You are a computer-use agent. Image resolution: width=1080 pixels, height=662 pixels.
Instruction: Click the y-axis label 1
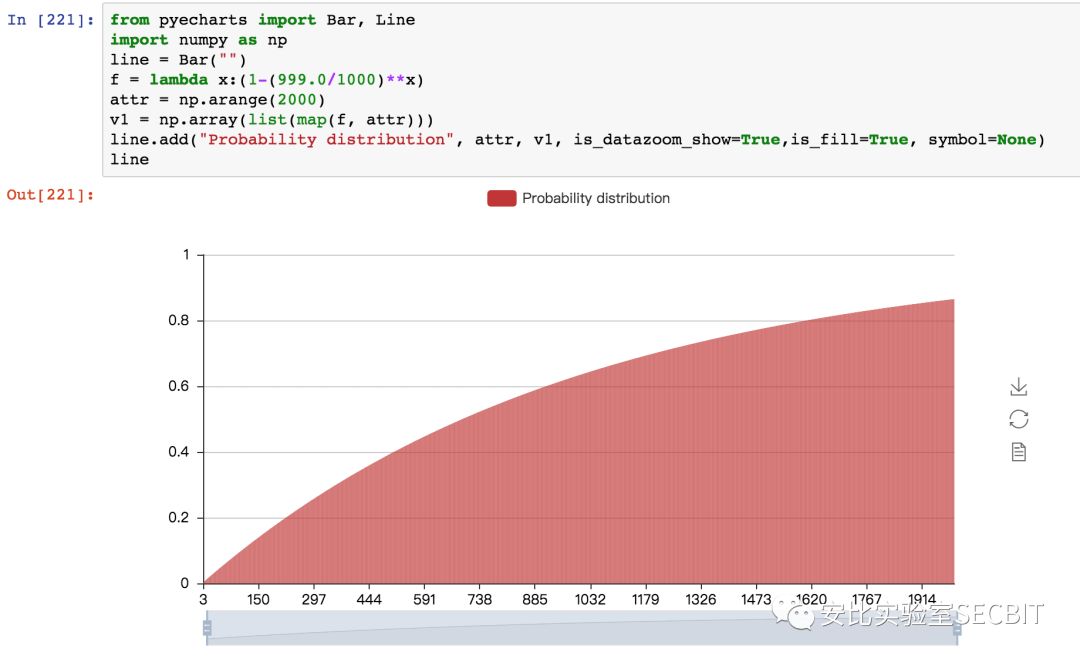tap(186, 255)
